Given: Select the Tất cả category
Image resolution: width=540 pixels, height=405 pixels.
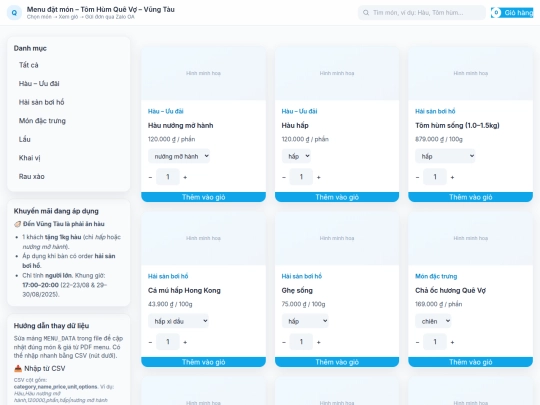Looking at the screenshot, I should [x=69, y=65].
